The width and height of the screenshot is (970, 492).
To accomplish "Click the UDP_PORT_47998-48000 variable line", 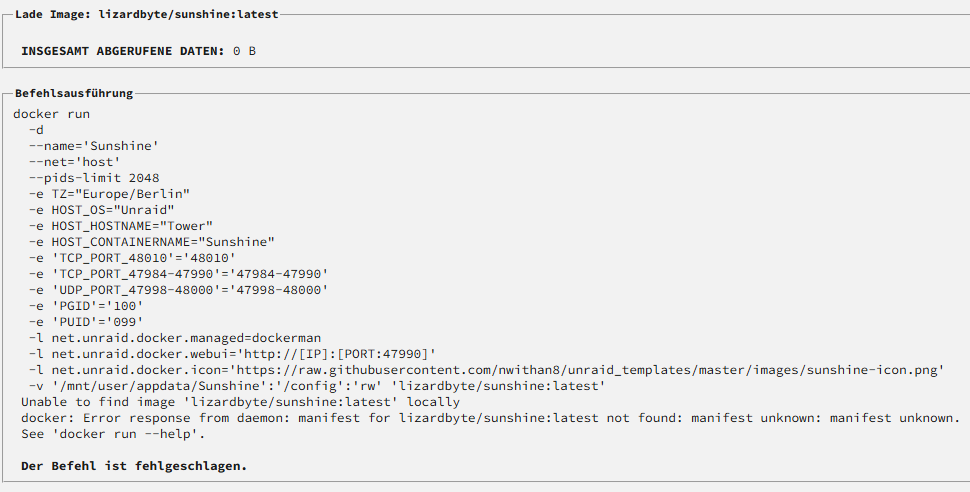I will (x=179, y=290).
